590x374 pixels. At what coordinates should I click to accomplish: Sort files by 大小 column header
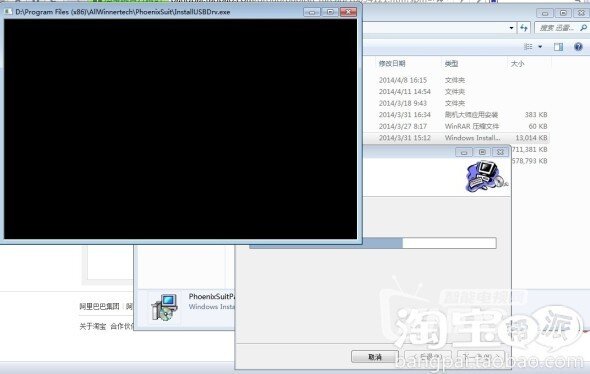coord(517,64)
